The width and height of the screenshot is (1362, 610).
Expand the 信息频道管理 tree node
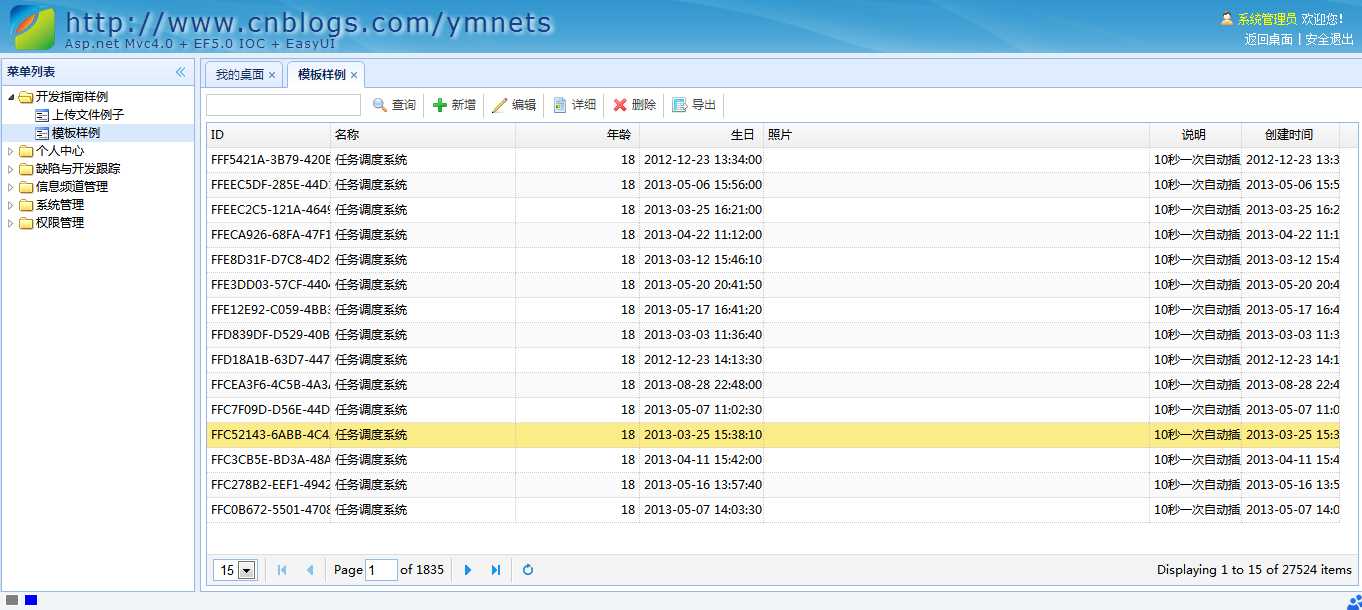(11, 187)
